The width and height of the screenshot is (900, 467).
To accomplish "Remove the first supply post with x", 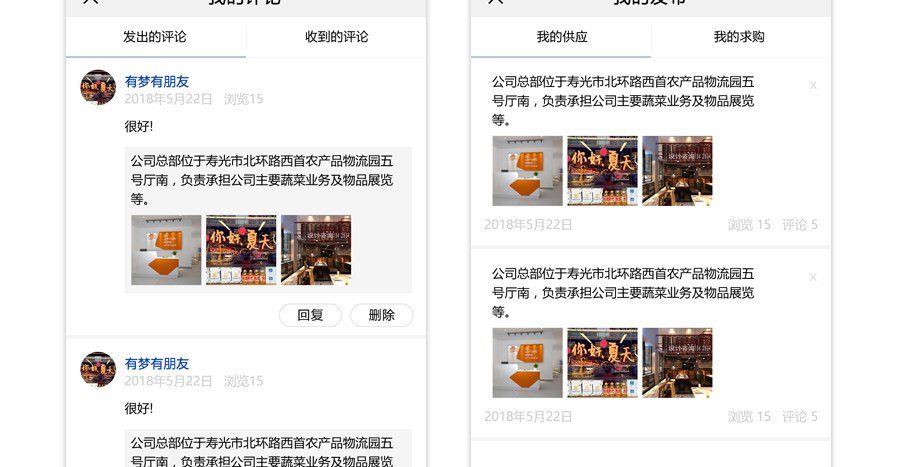I will [x=813, y=85].
